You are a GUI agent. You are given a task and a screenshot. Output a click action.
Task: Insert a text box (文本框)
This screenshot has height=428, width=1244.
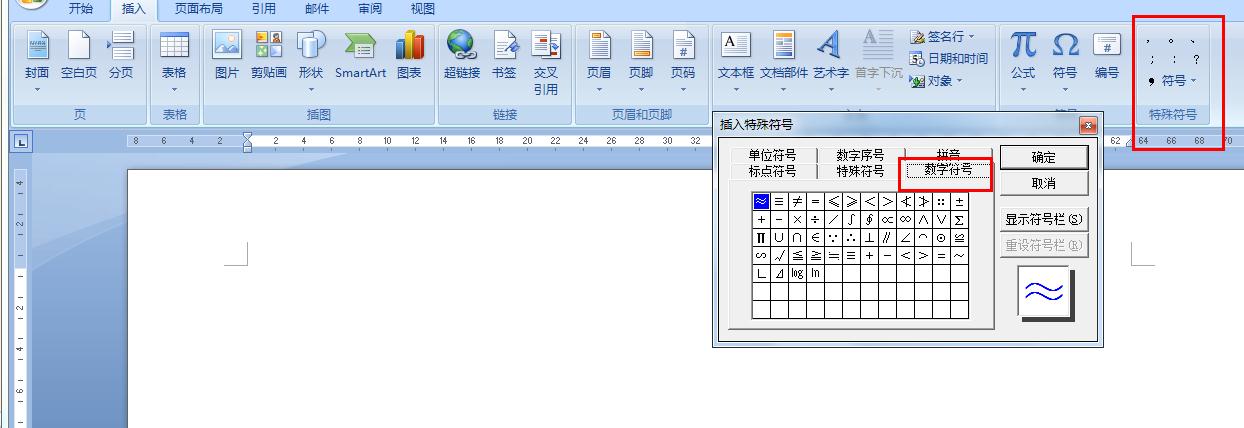pyautogui.click(x=736, y=62)
